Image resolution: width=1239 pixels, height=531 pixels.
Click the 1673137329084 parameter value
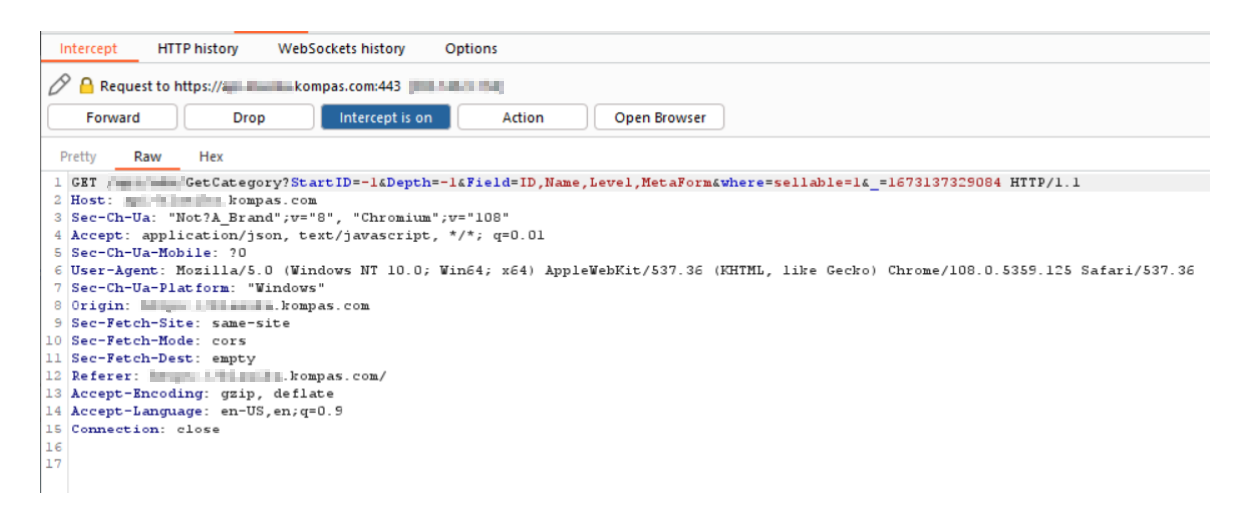point(945,183)
